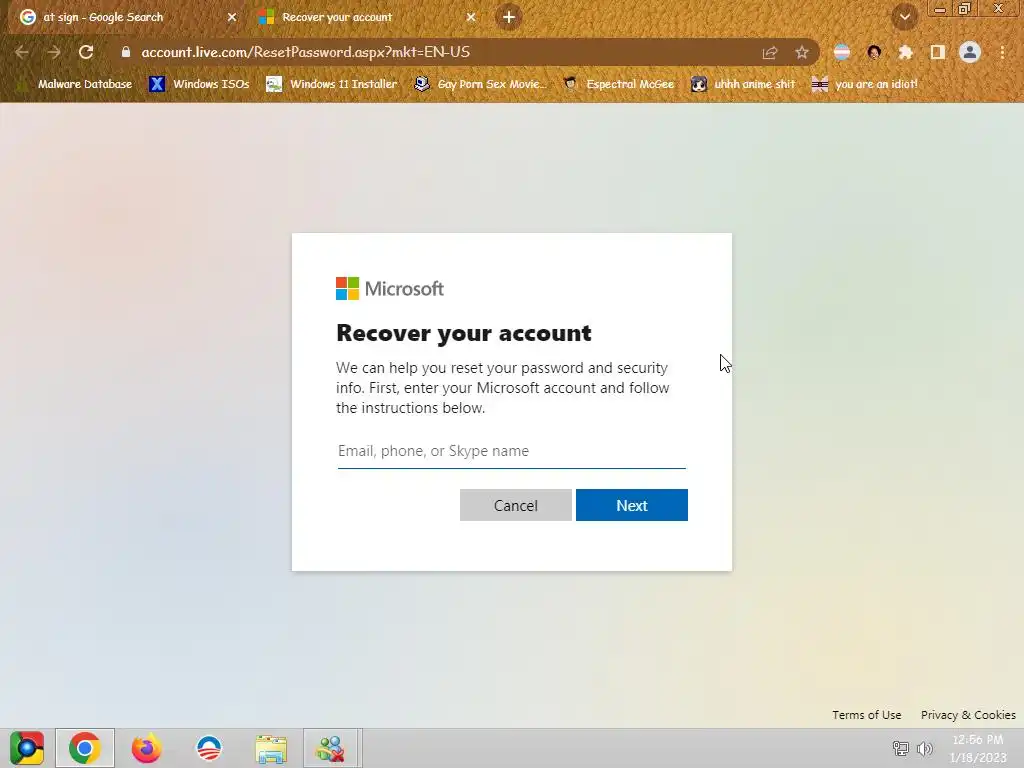Open the Windows ISOs bookmark
Screen dimensions: 1024x768
(x=200, y=84)
